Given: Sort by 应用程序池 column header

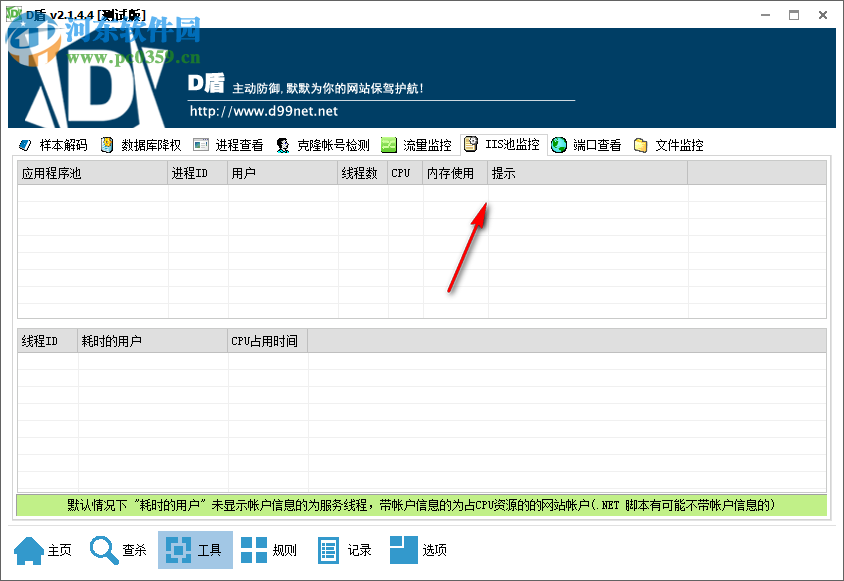Looking at the screenshot, I should pyautogui.click(x=93, y=173).
